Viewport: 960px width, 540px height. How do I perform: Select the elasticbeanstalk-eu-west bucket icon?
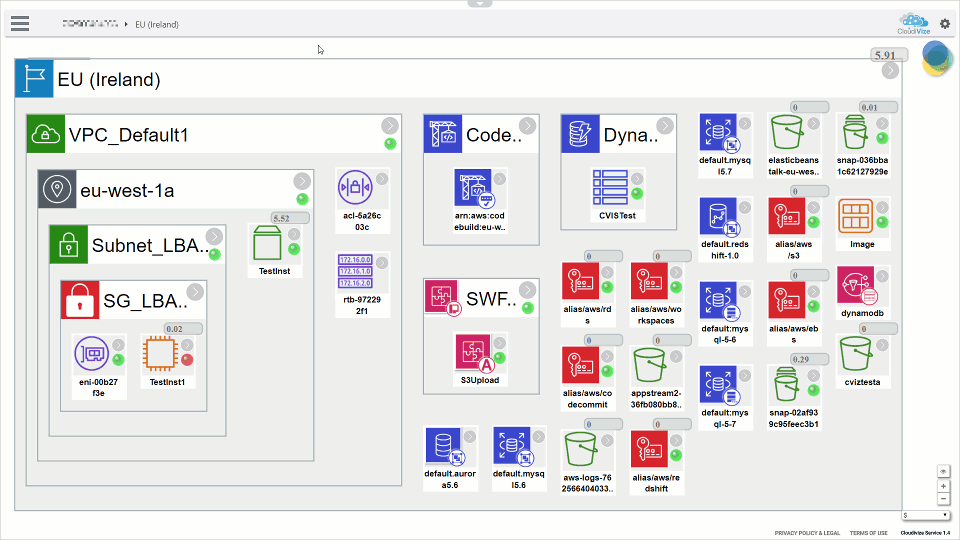click(x=786, y=132)
